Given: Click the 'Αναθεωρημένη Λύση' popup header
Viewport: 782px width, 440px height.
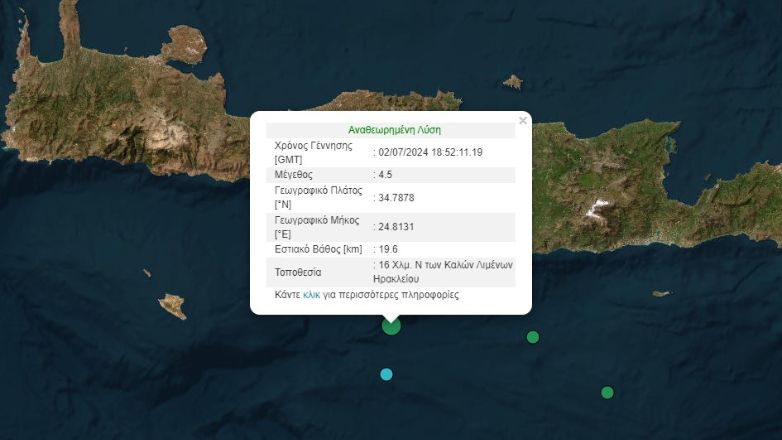Looking at the screenshot, I should (394, 130).
